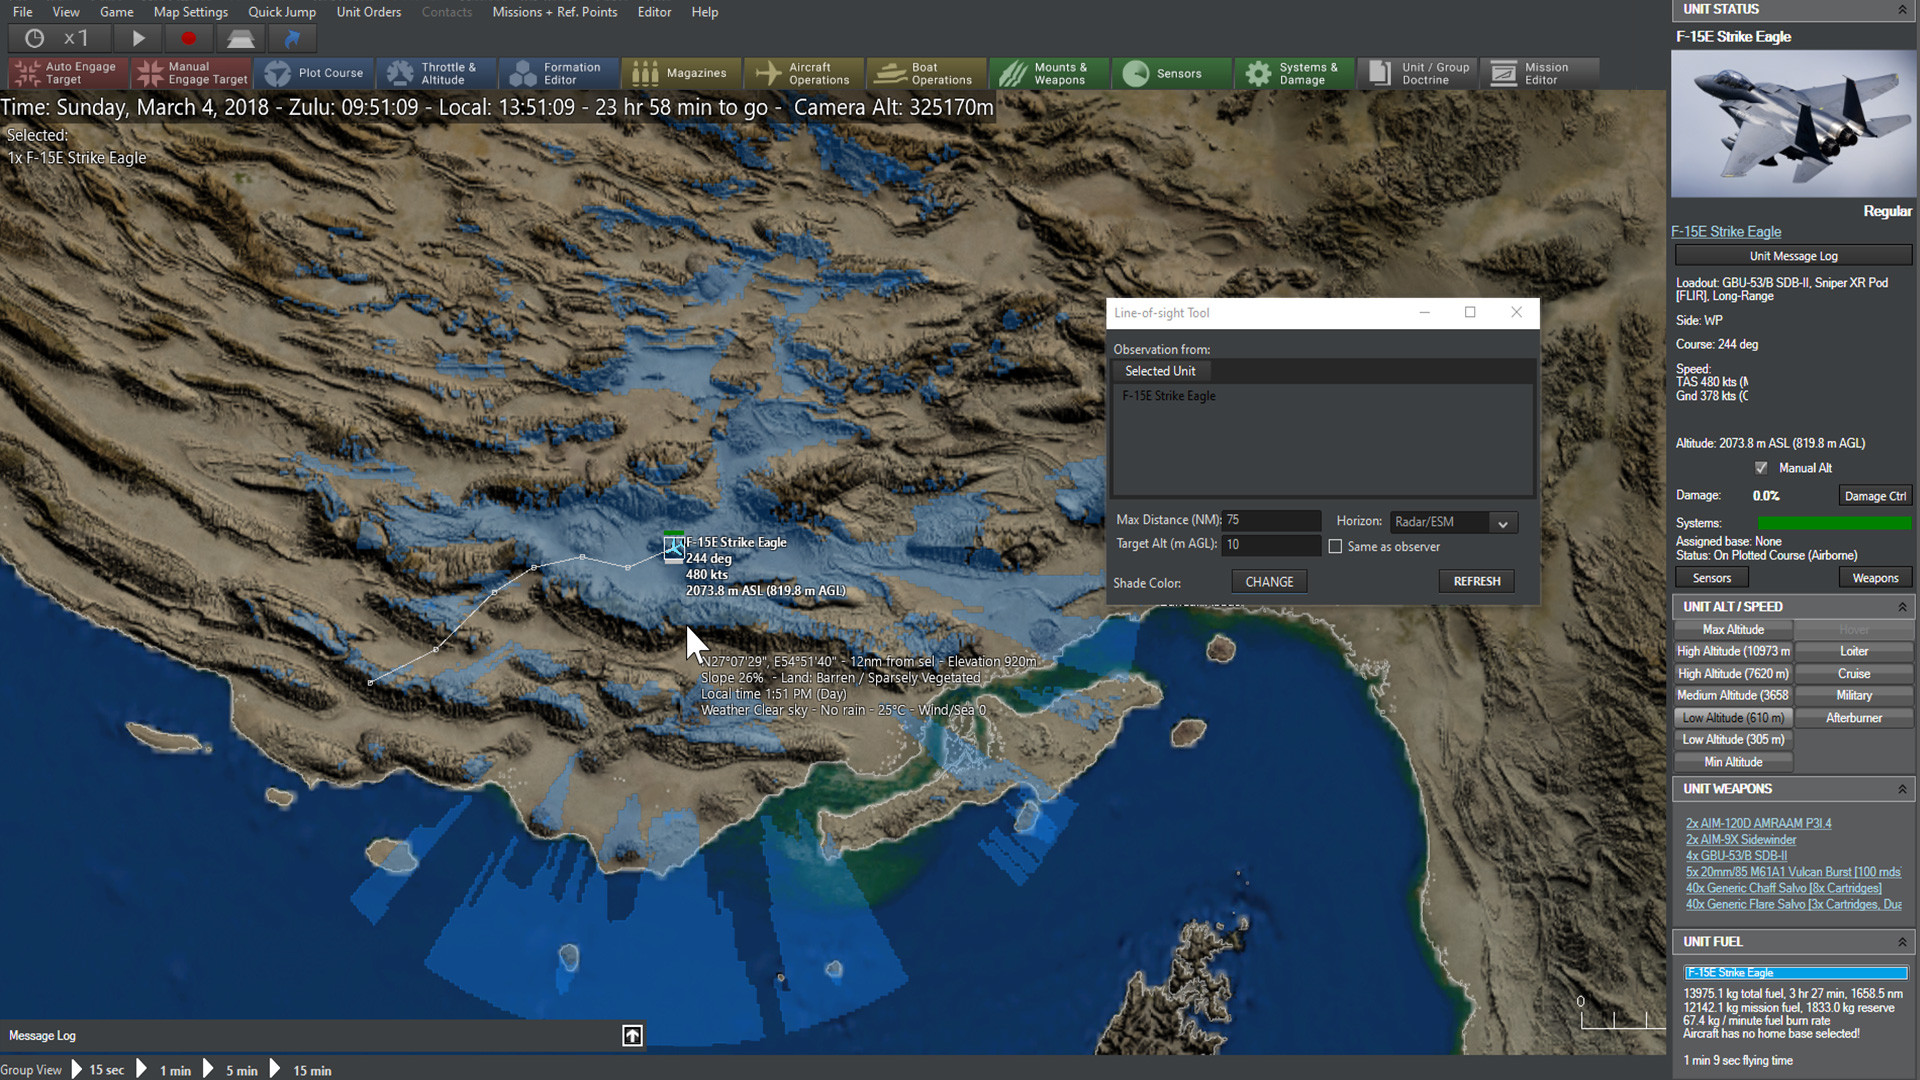
Task: Click the CHANGE shade color button
Action: [1267, 582]
